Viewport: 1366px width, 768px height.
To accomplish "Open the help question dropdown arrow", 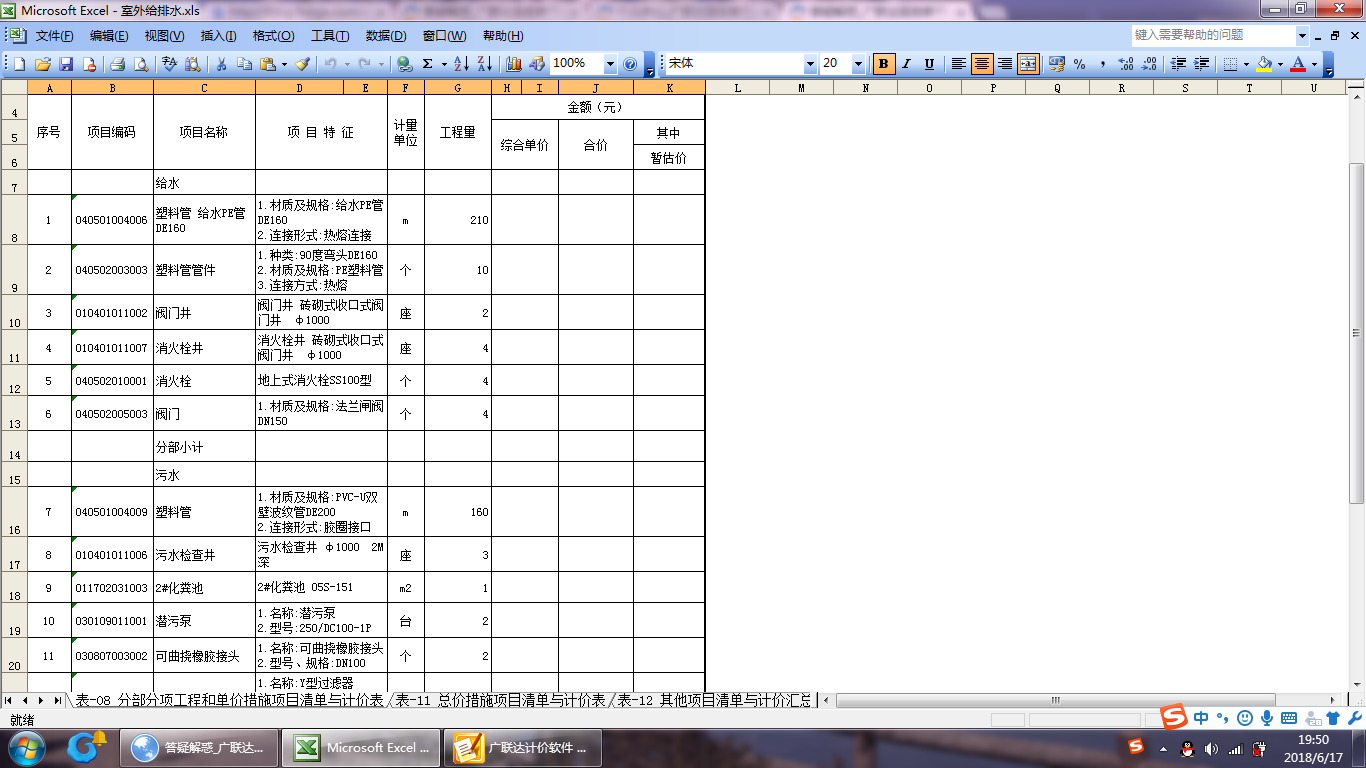I will tap(1302, 35).
